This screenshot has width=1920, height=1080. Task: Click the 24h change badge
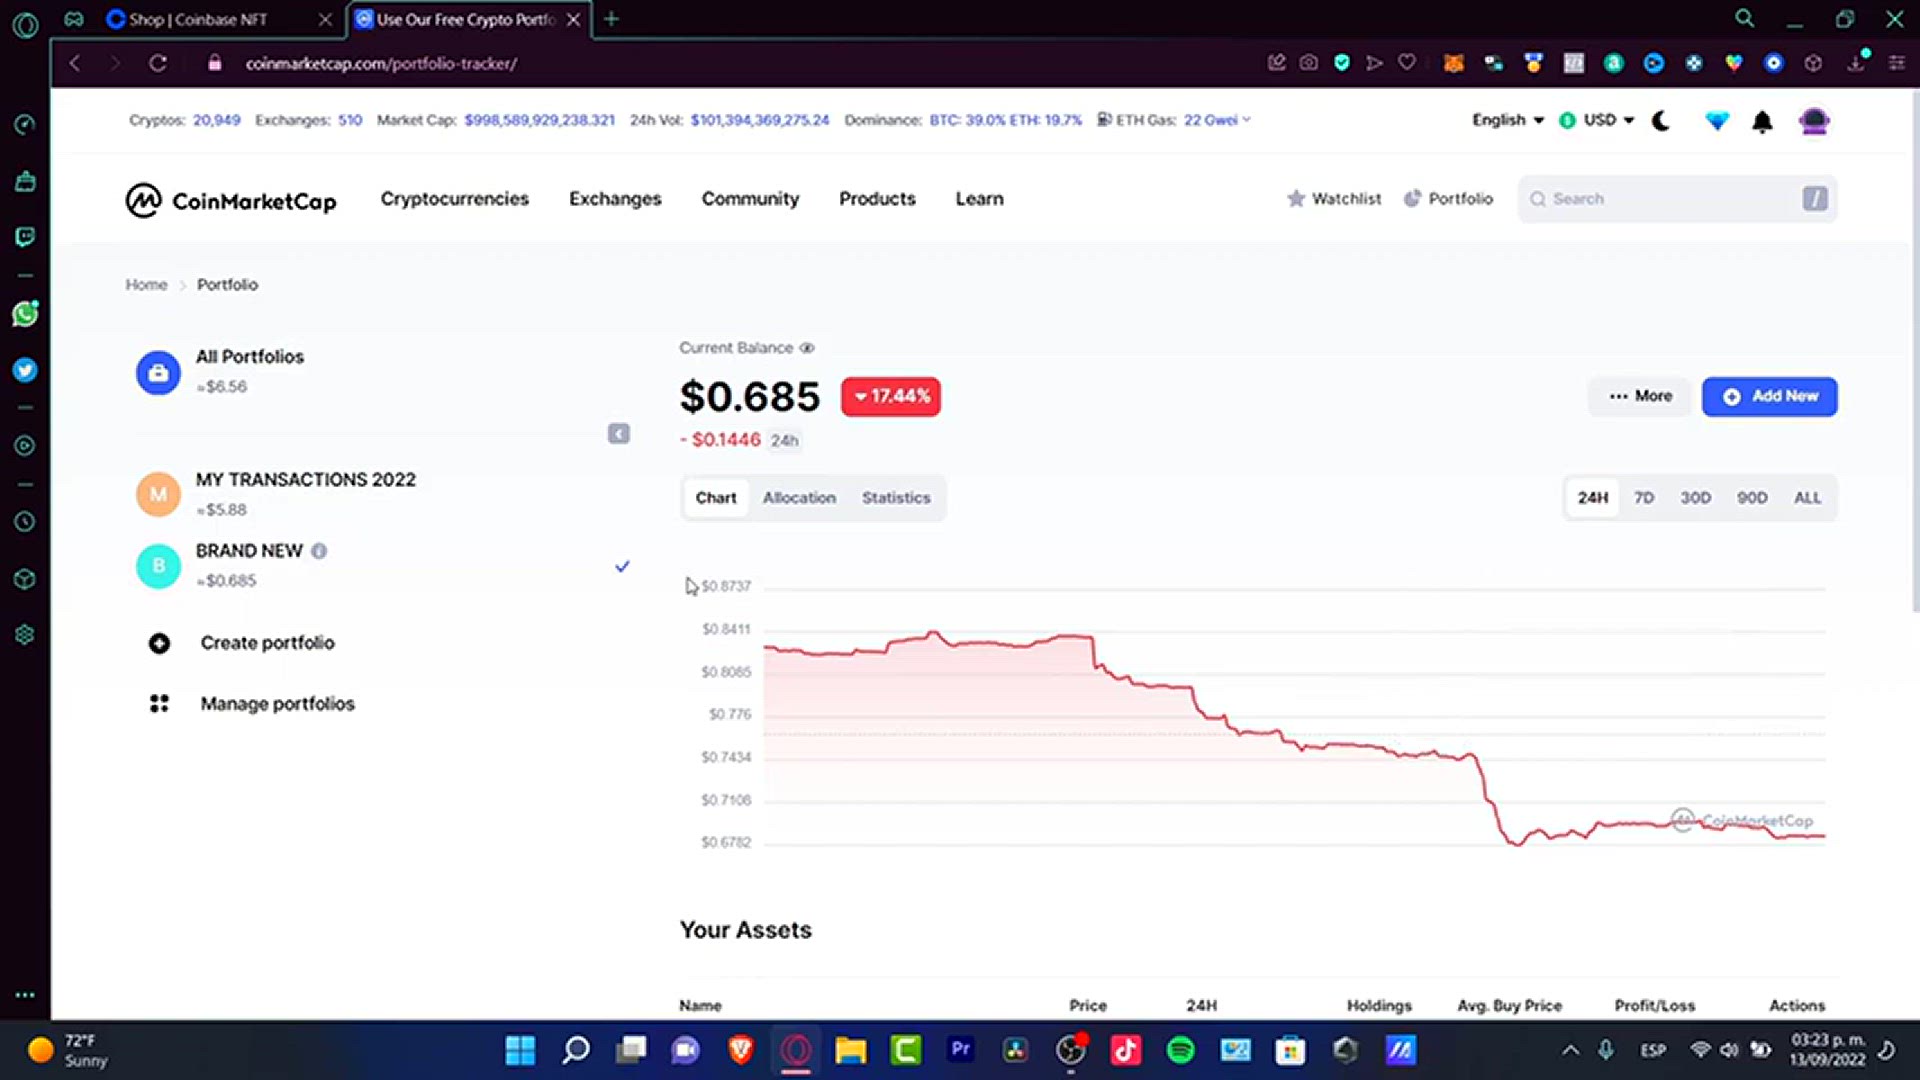890,396
